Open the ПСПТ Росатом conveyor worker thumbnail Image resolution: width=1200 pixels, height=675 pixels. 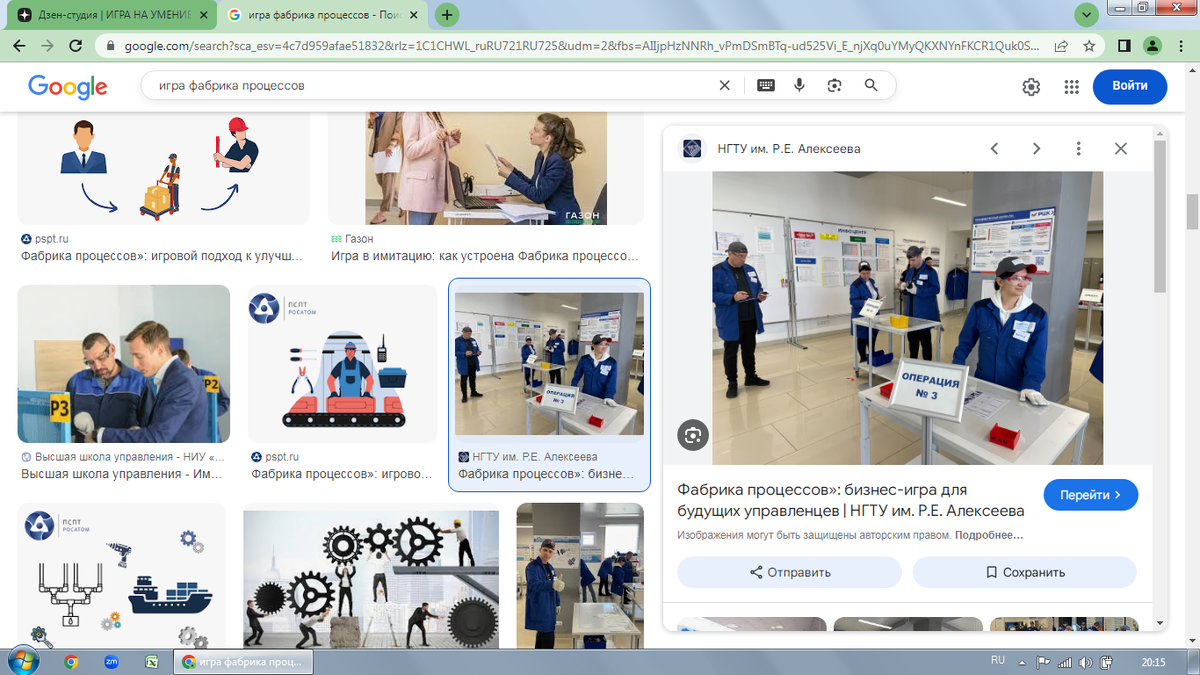pos(343,364)
